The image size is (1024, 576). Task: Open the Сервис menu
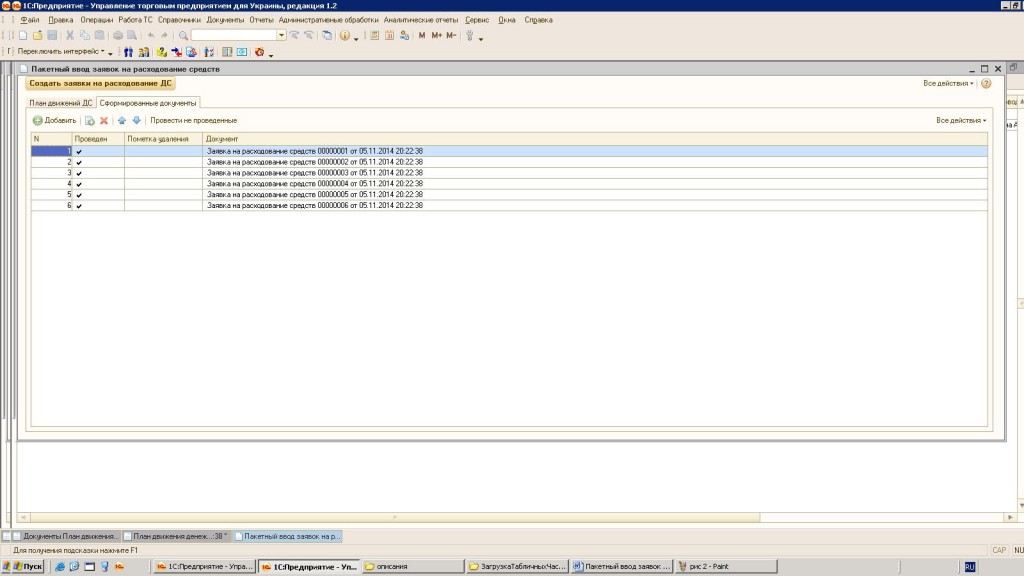click(x=477, y=20)
